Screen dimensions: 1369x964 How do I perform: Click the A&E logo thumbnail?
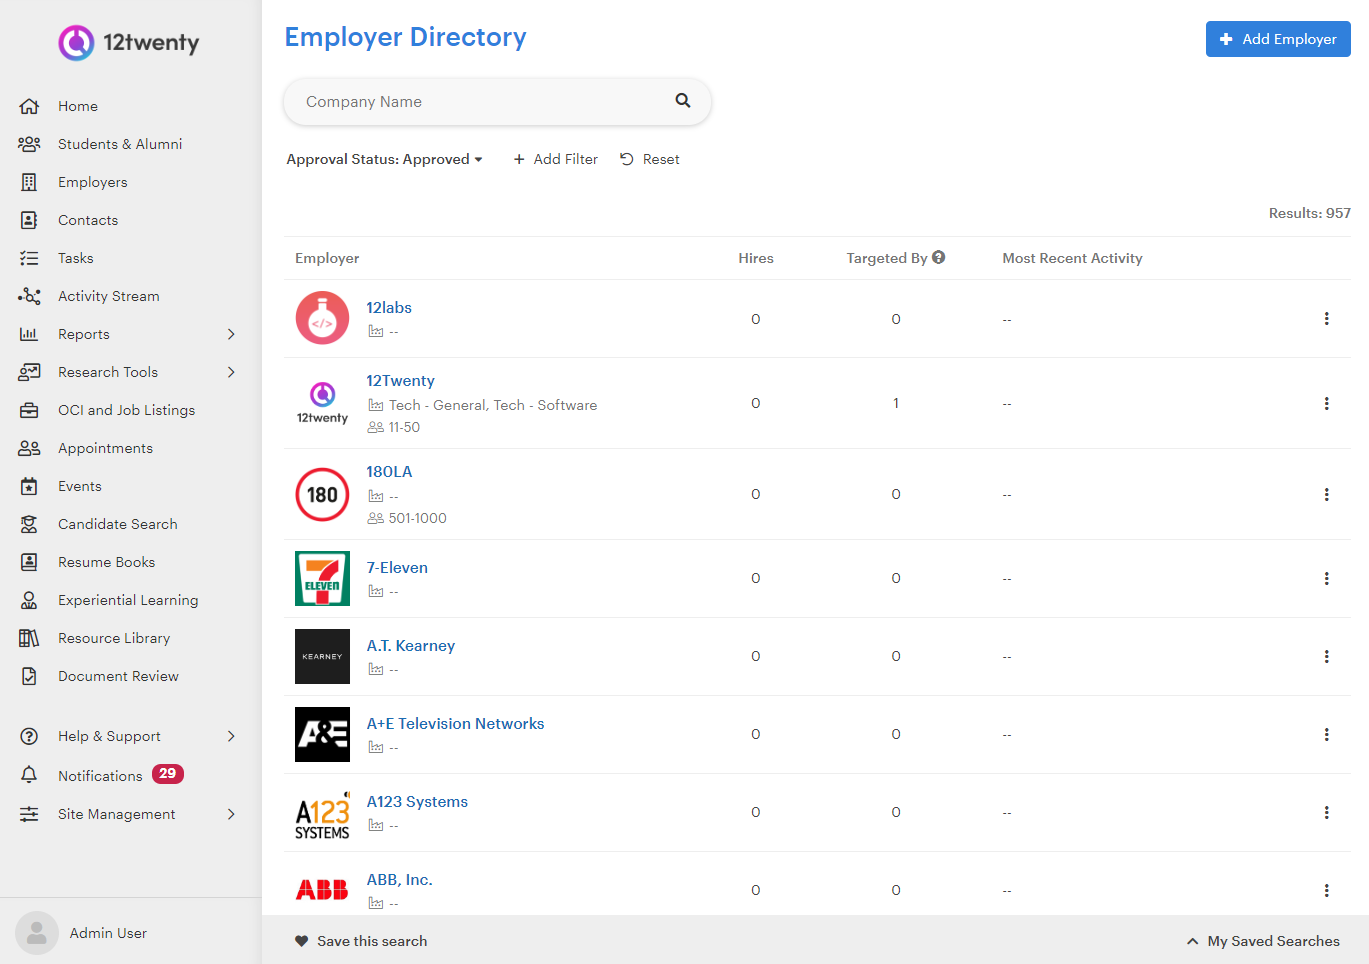322,734
